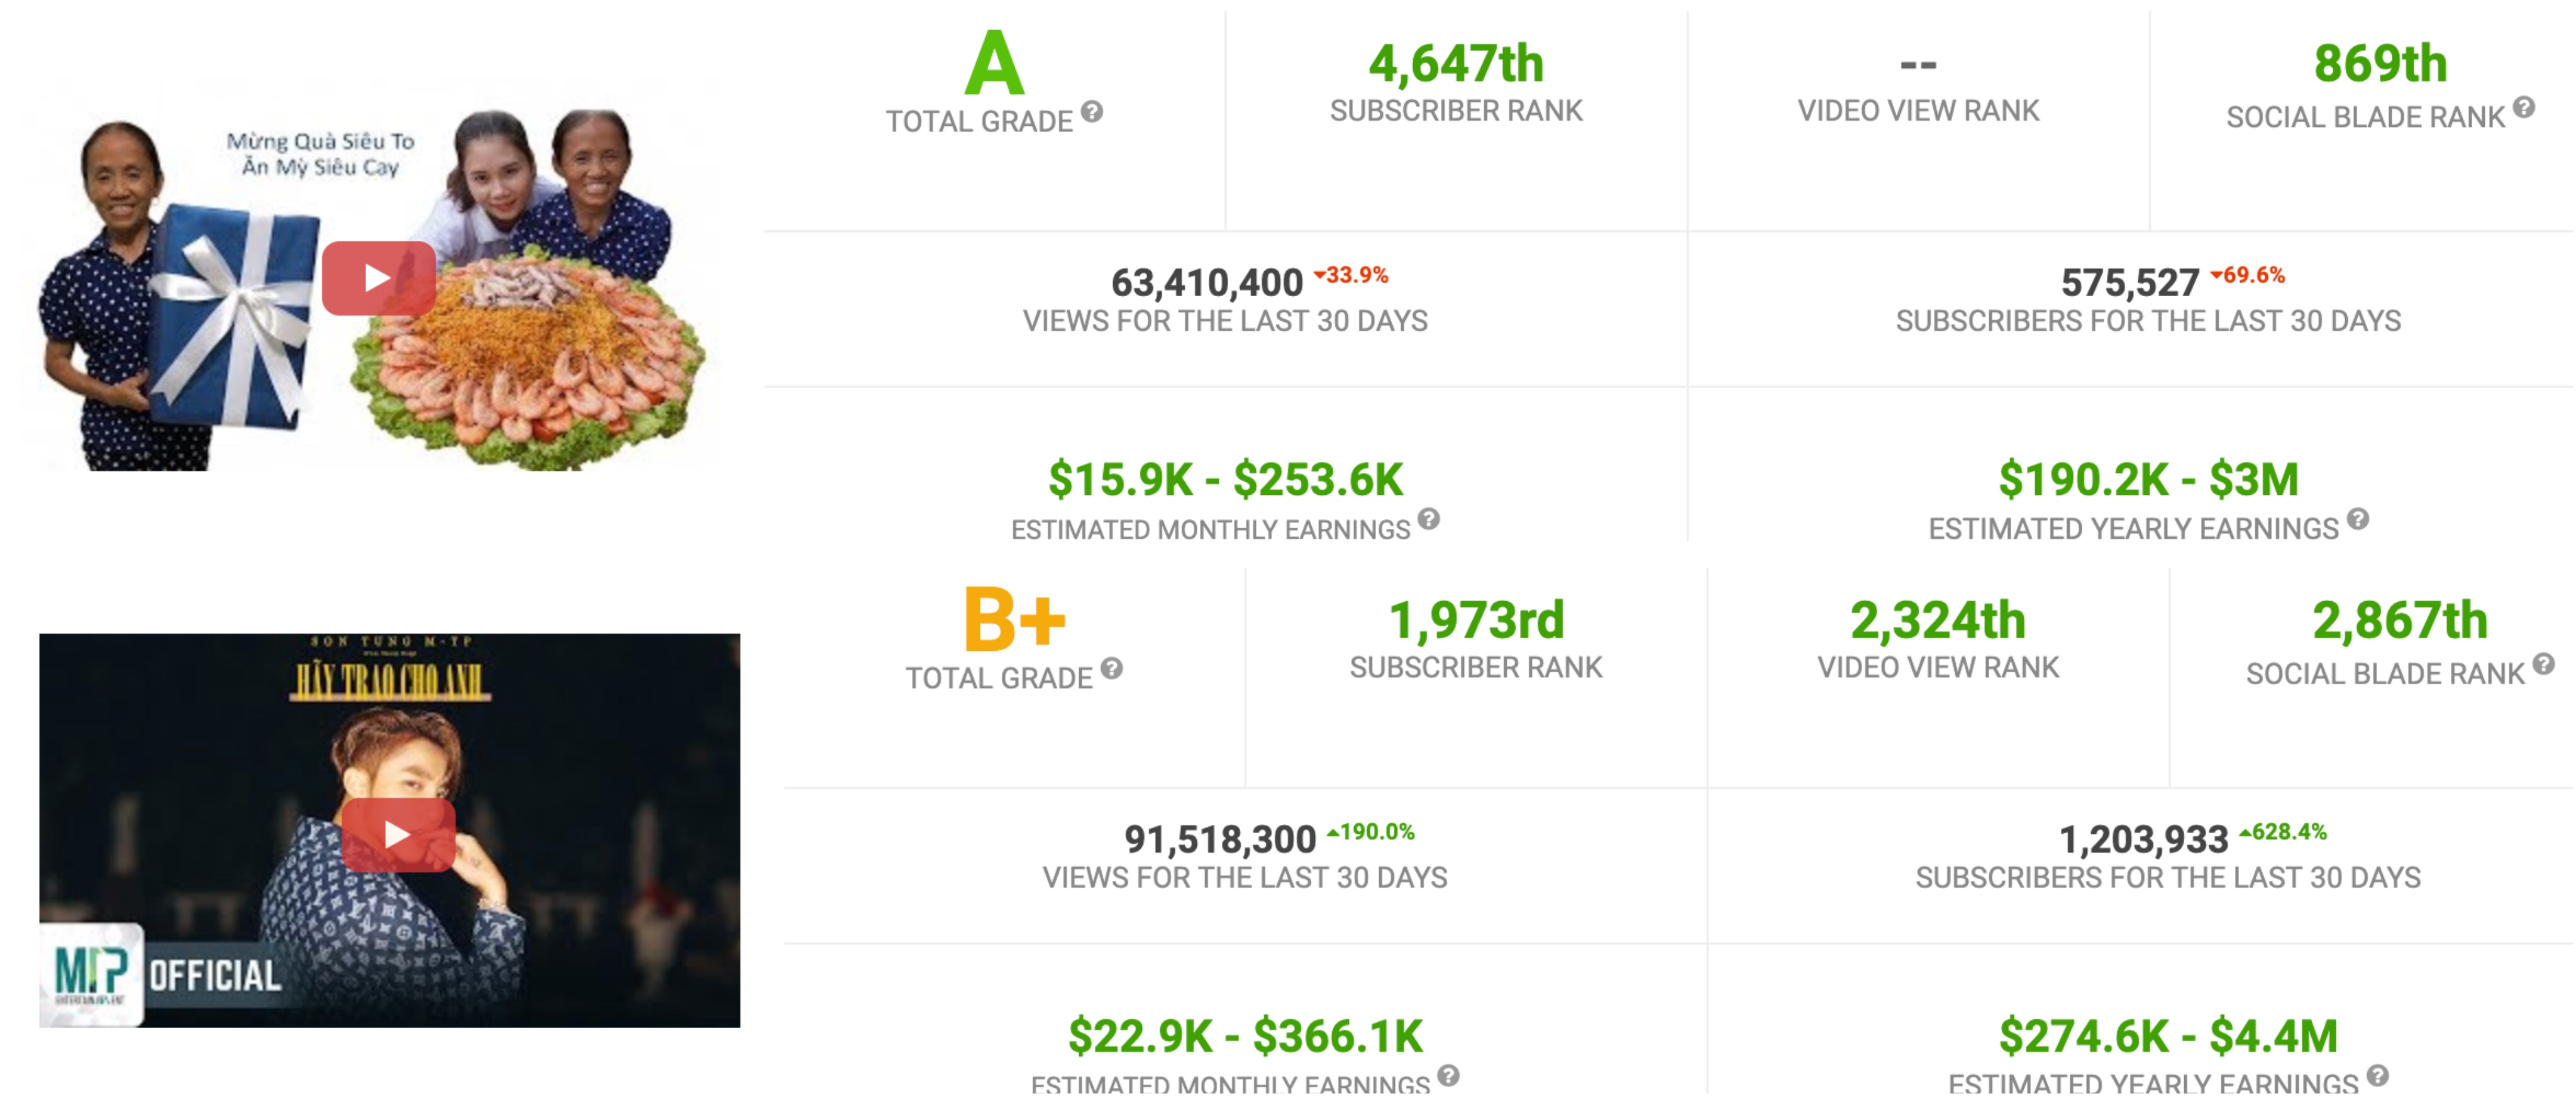Click the 2,324th video view rank value
Screen dimensions: 2576x1096
1938,620
